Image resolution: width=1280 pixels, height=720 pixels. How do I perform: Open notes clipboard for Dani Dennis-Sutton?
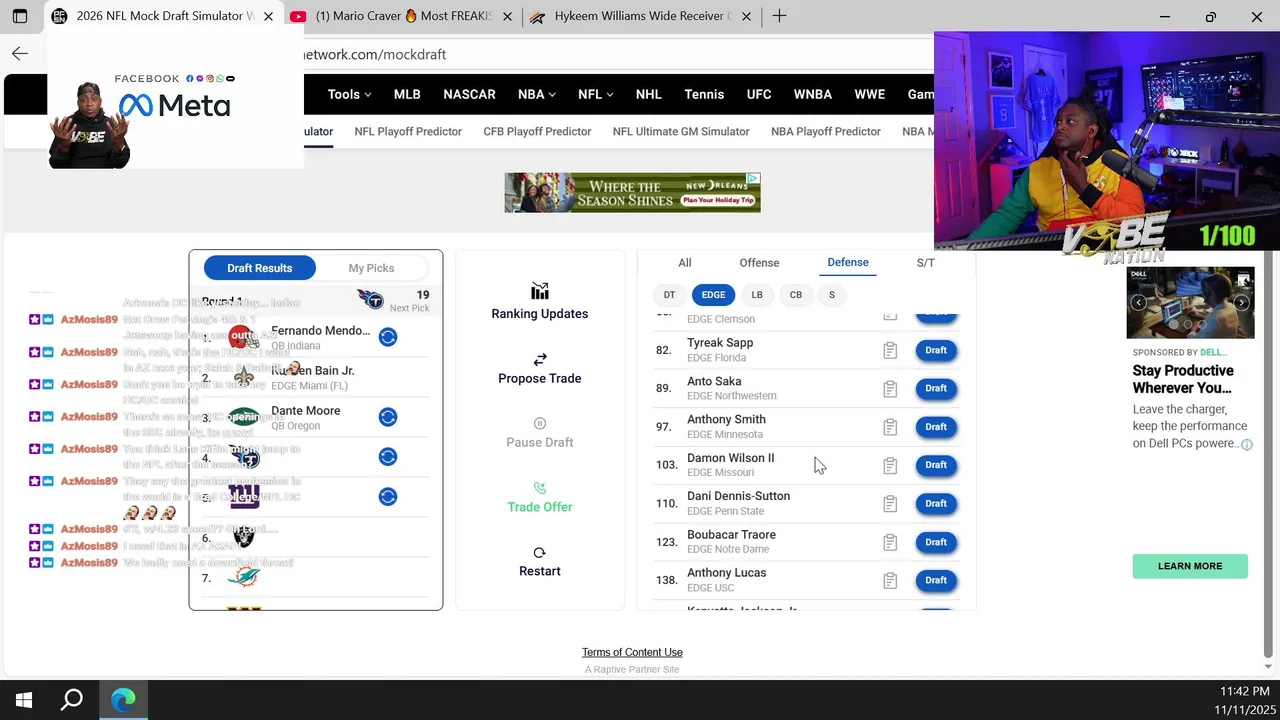coord(890,504)
